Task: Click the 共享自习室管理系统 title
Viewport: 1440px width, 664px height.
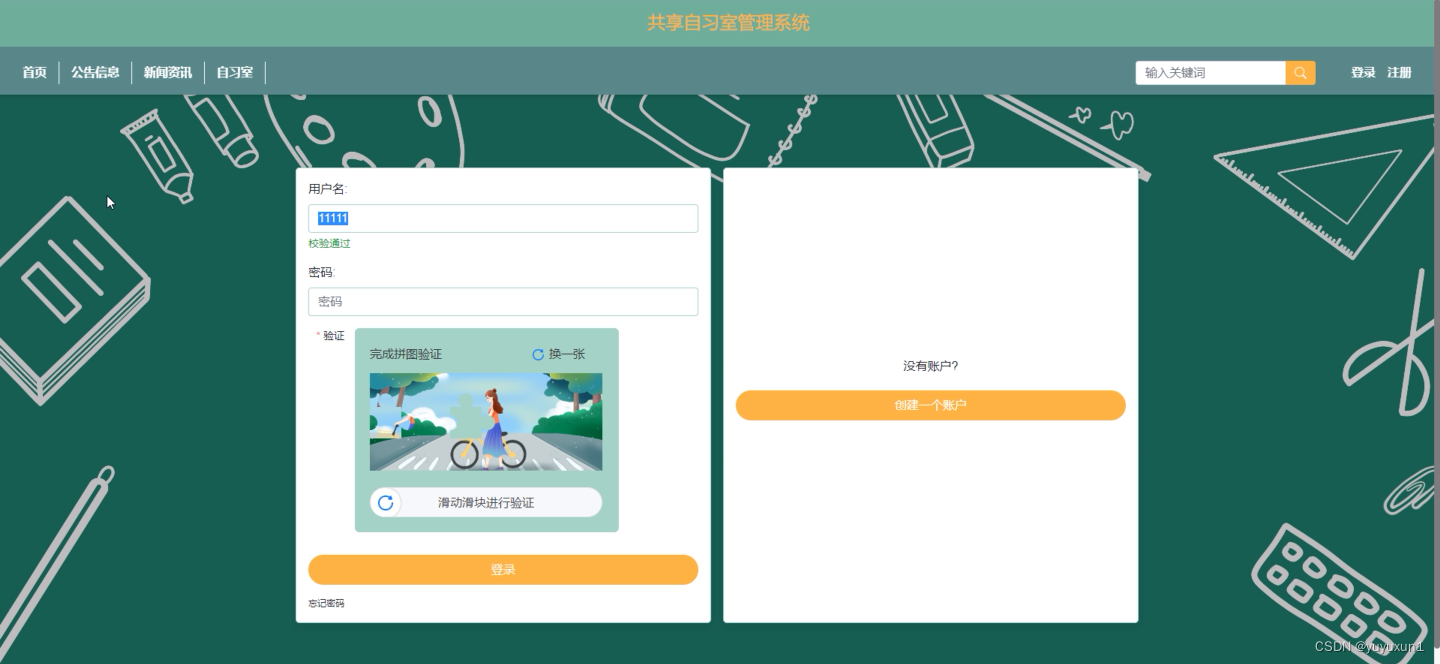Action: [x=728, y=23]
